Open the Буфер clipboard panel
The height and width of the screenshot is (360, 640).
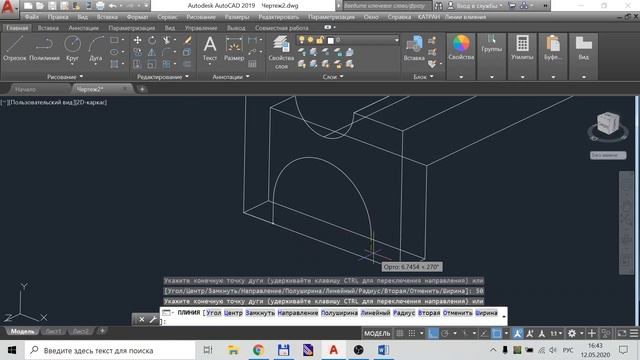pyautogui.click(x=553, y=48)
